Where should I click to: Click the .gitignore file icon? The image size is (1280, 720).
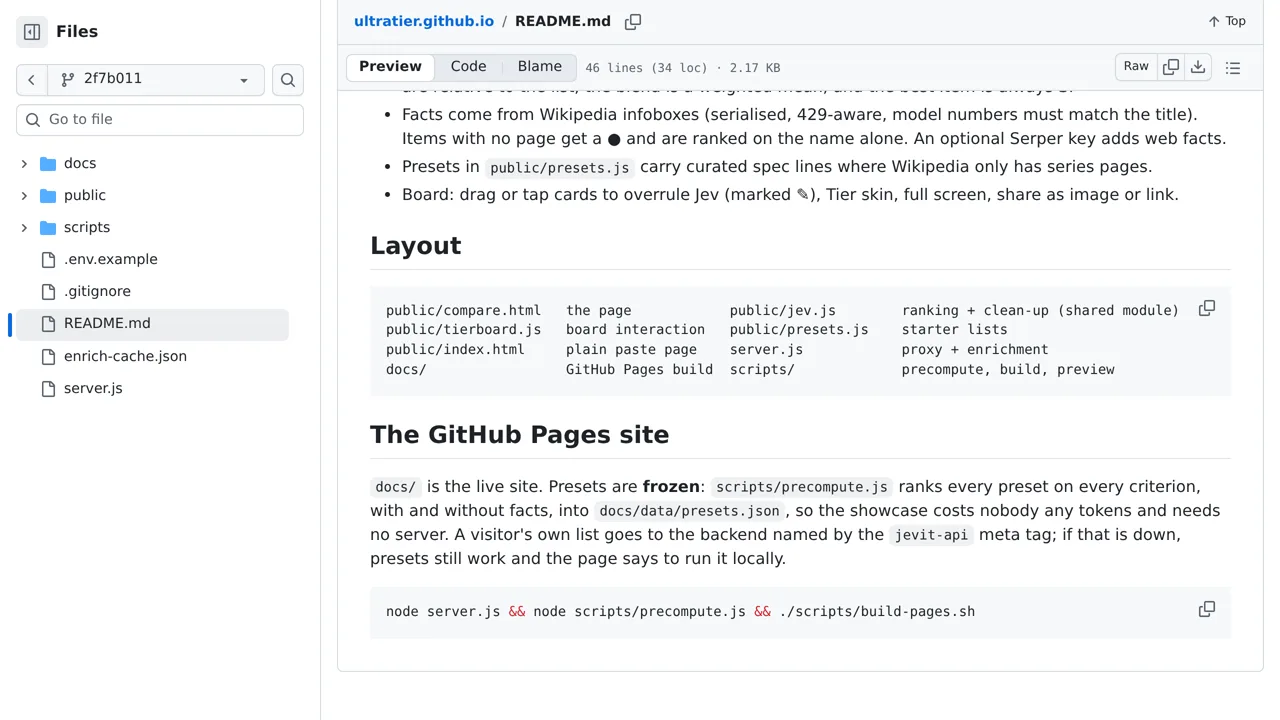(x=48, y=292)
